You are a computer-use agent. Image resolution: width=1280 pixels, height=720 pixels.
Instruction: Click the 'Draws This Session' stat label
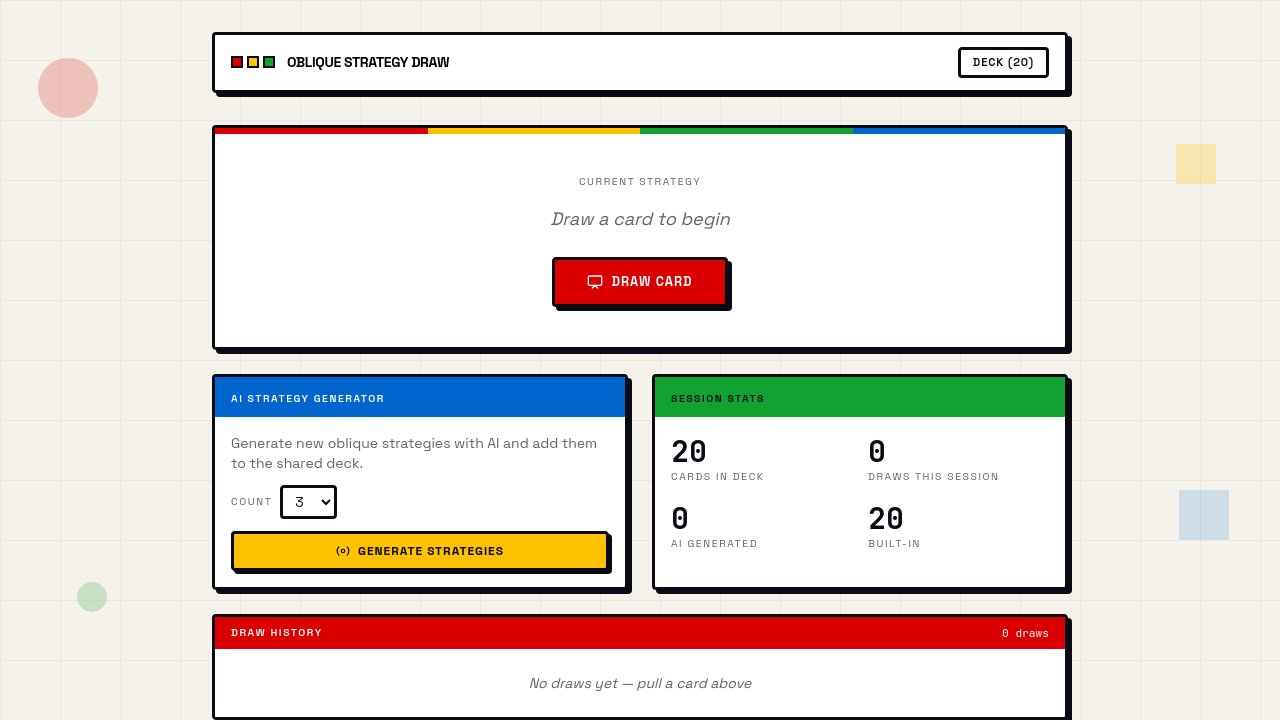click(x=933, y=477)
